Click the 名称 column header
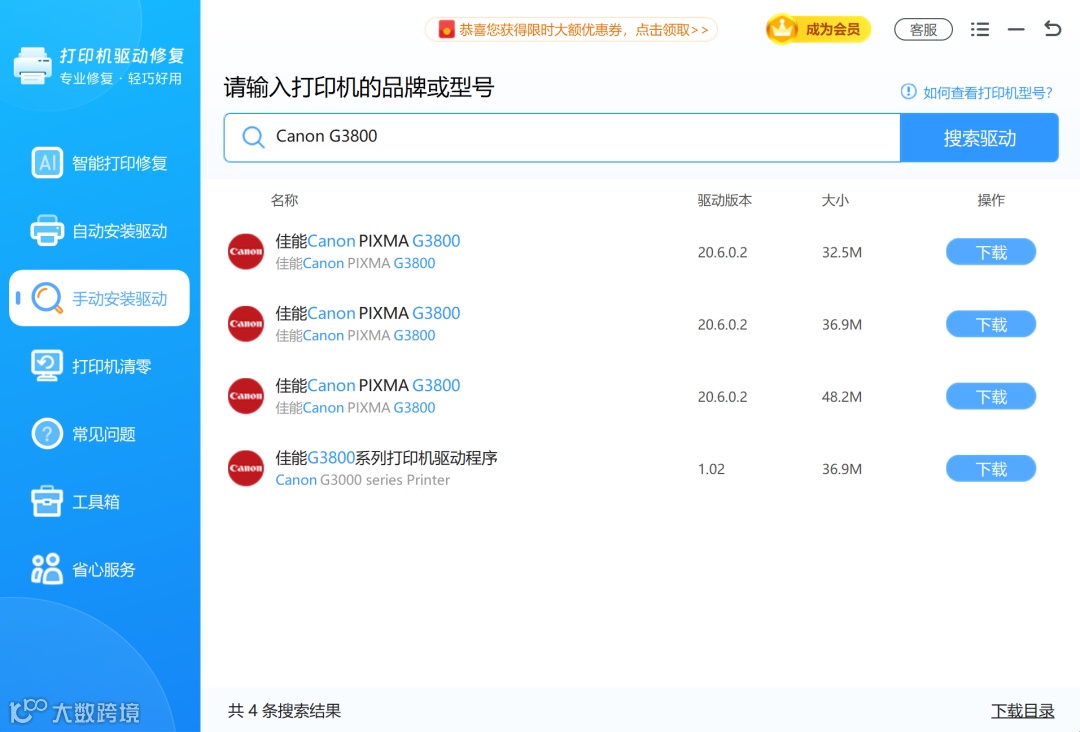The width and height of the screenshot is (1080, 732). point(284,200)
